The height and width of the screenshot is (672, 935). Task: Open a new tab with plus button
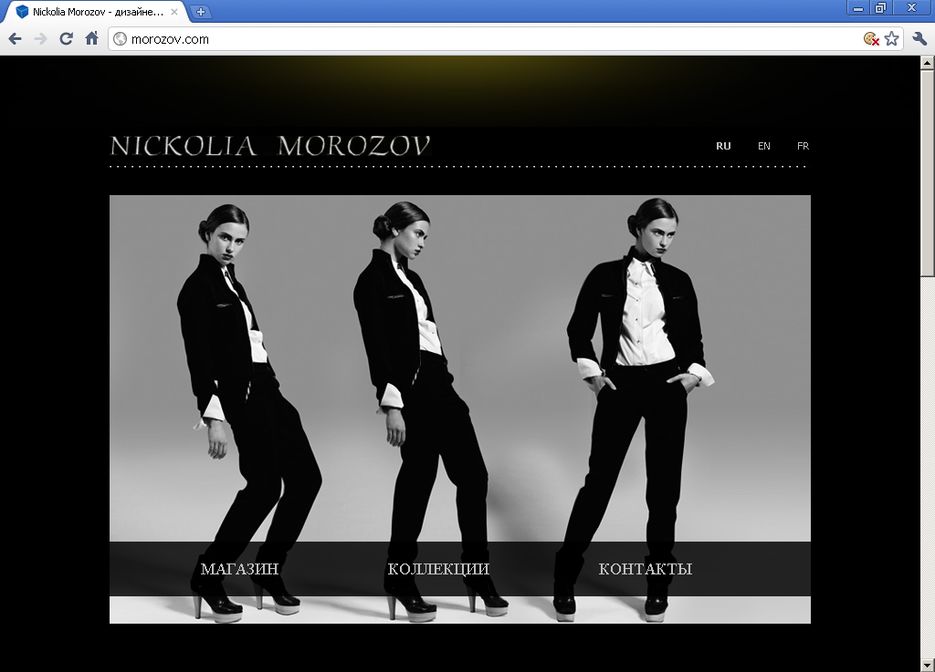point(200,12)
